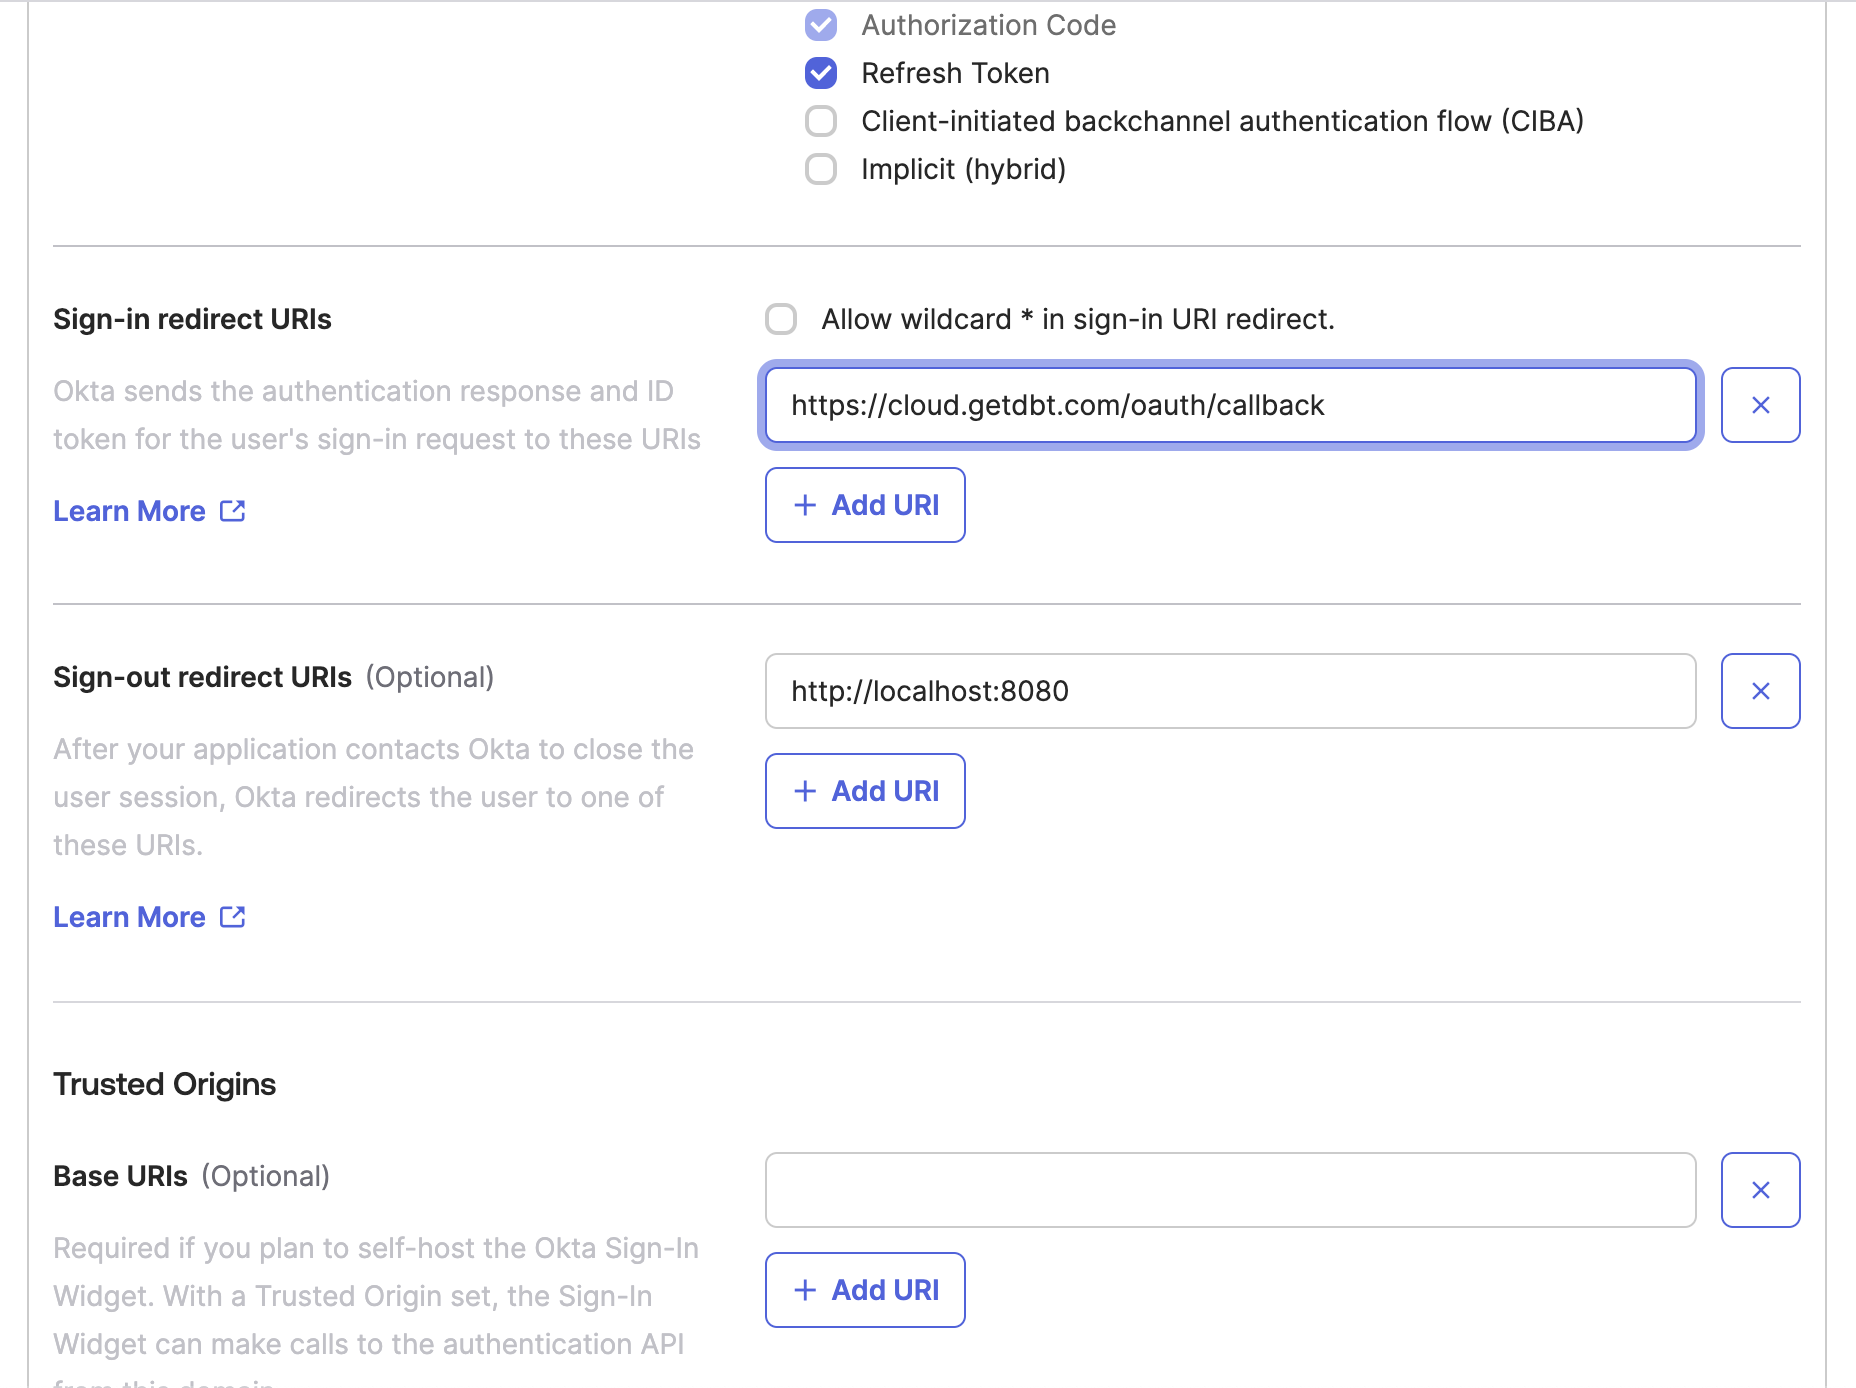Image resolution: width=1856 pixels, height=1388 pixels.
Task: Click the plus icon on sign-out Add URI
Action: [x=803, y=790]
